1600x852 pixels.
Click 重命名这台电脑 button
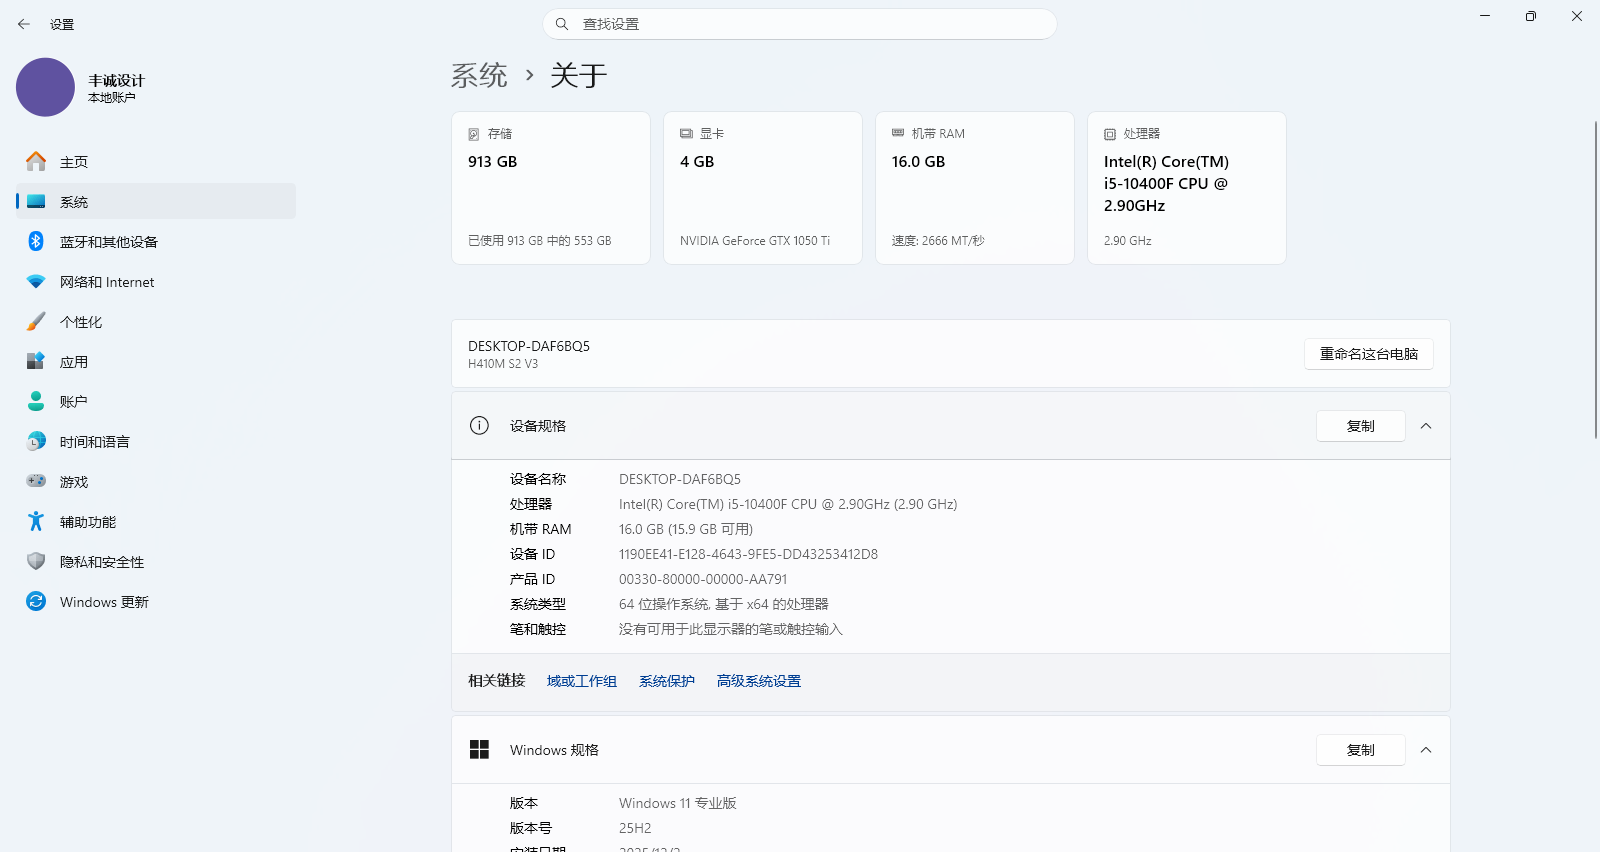tap(1369, 354)
